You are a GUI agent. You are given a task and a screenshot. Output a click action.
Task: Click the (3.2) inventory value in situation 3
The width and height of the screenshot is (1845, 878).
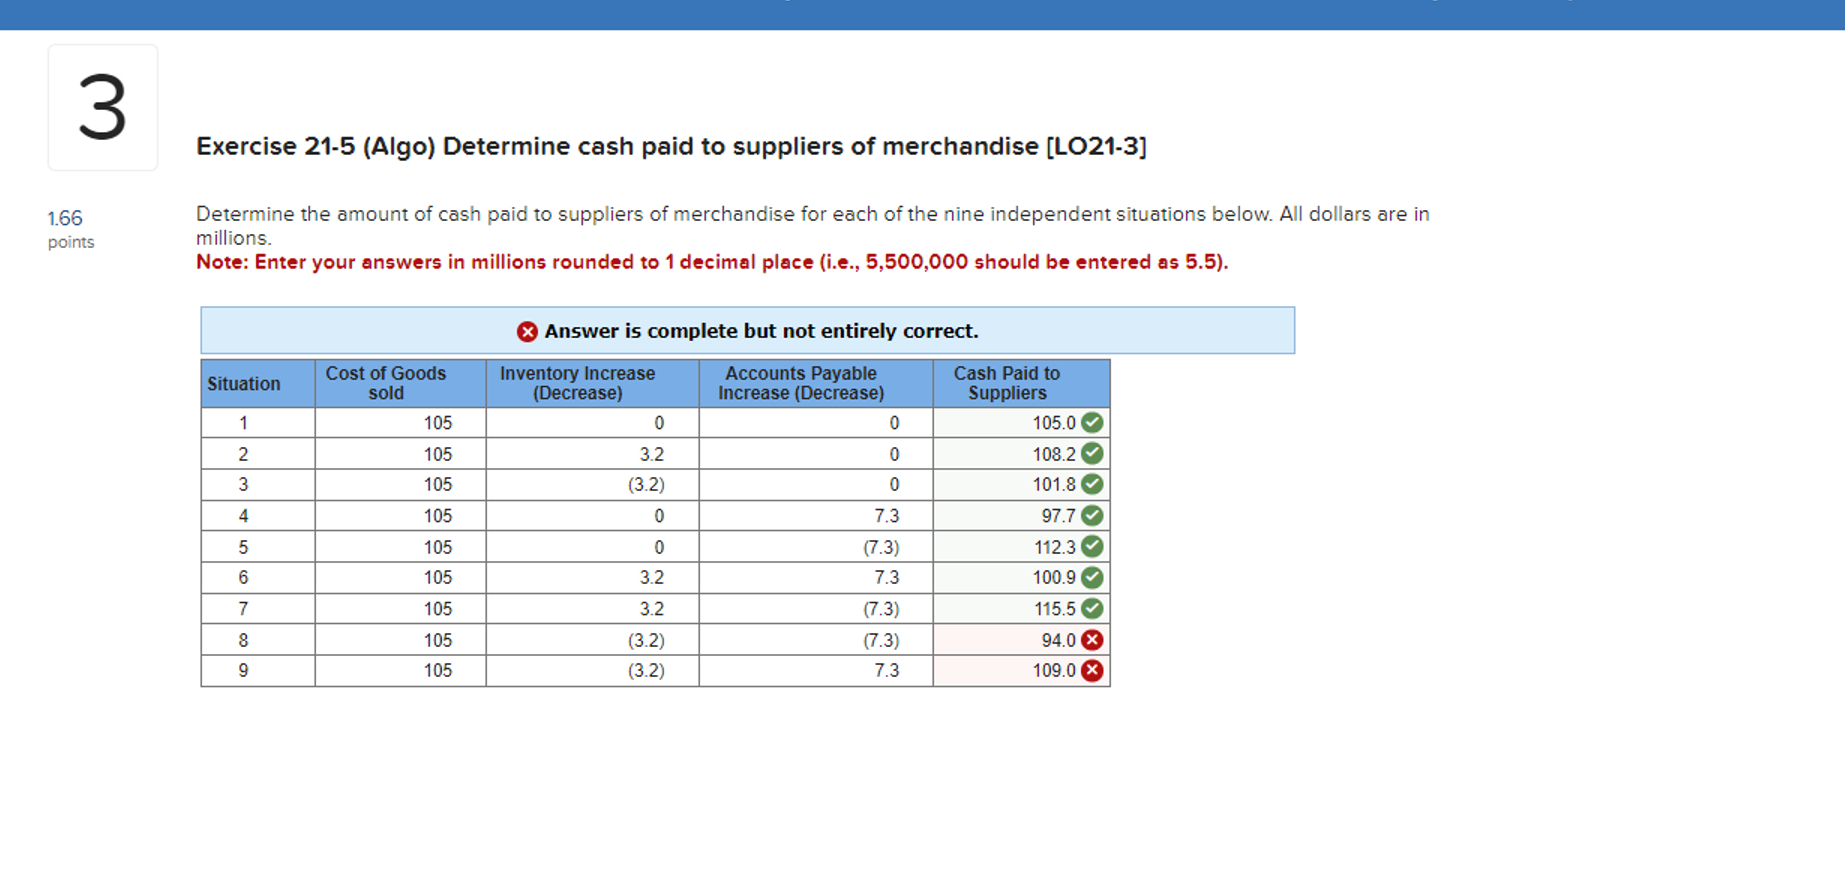pos(646,485)
